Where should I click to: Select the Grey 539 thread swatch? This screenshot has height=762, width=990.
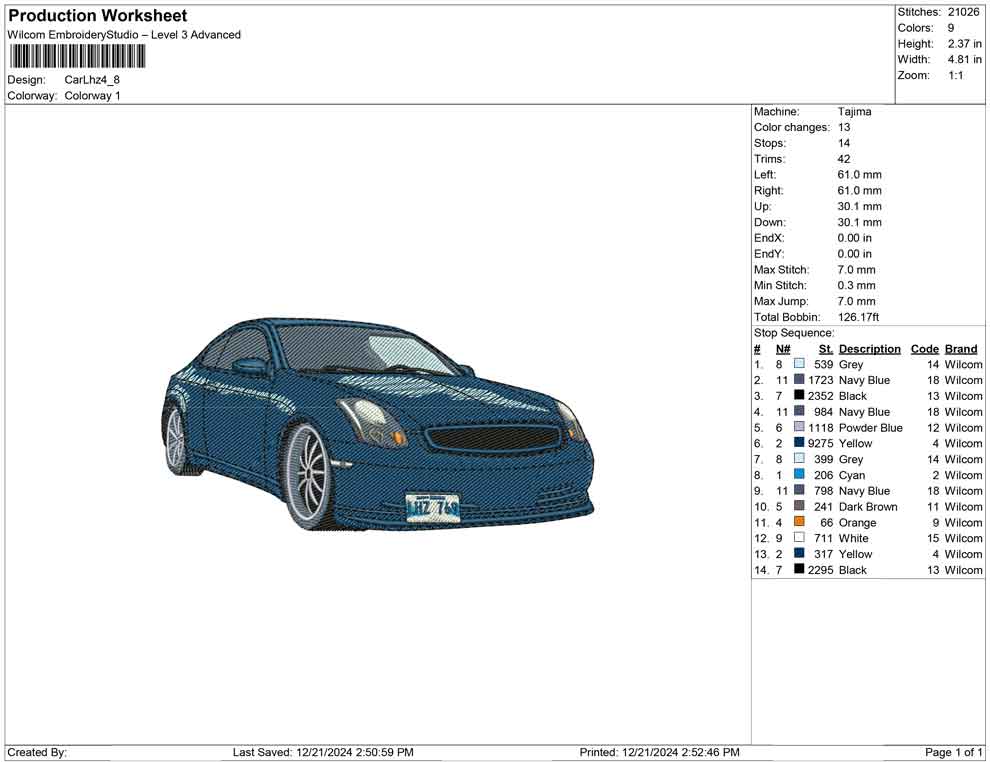point(799,364)
